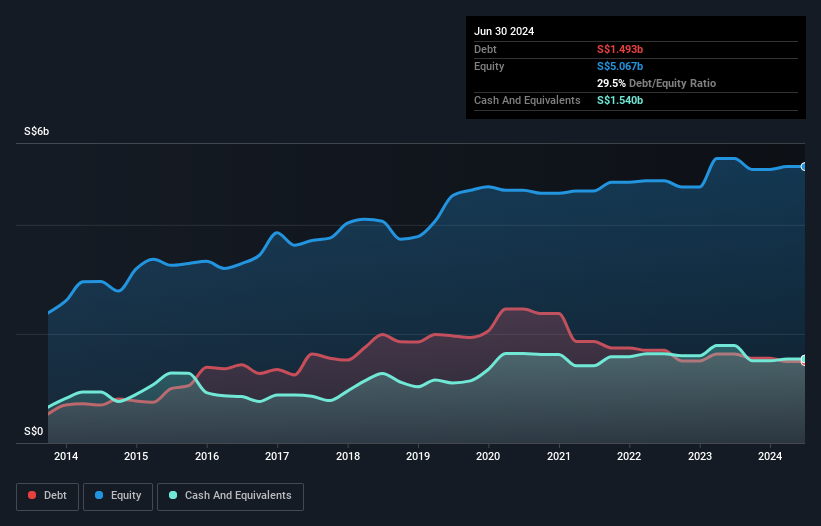This screenshot has width=821, height=526.
Task: Click the red Debt legend dot
Action: (x=32, y=495)
